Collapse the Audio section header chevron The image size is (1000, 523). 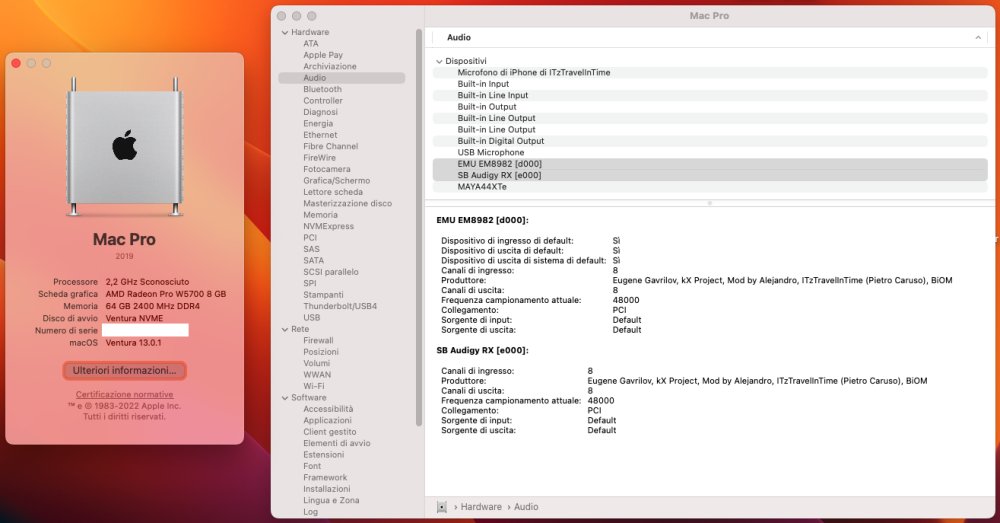(978, 38)
